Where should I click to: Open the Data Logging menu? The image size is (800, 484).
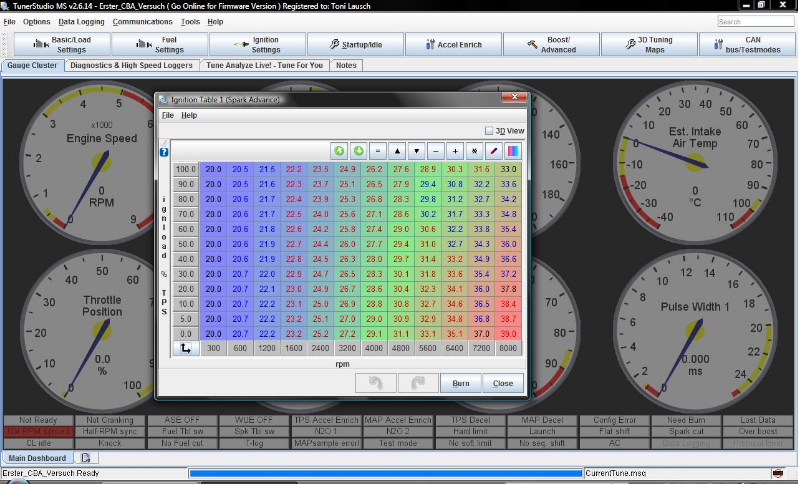coord(81,21)
